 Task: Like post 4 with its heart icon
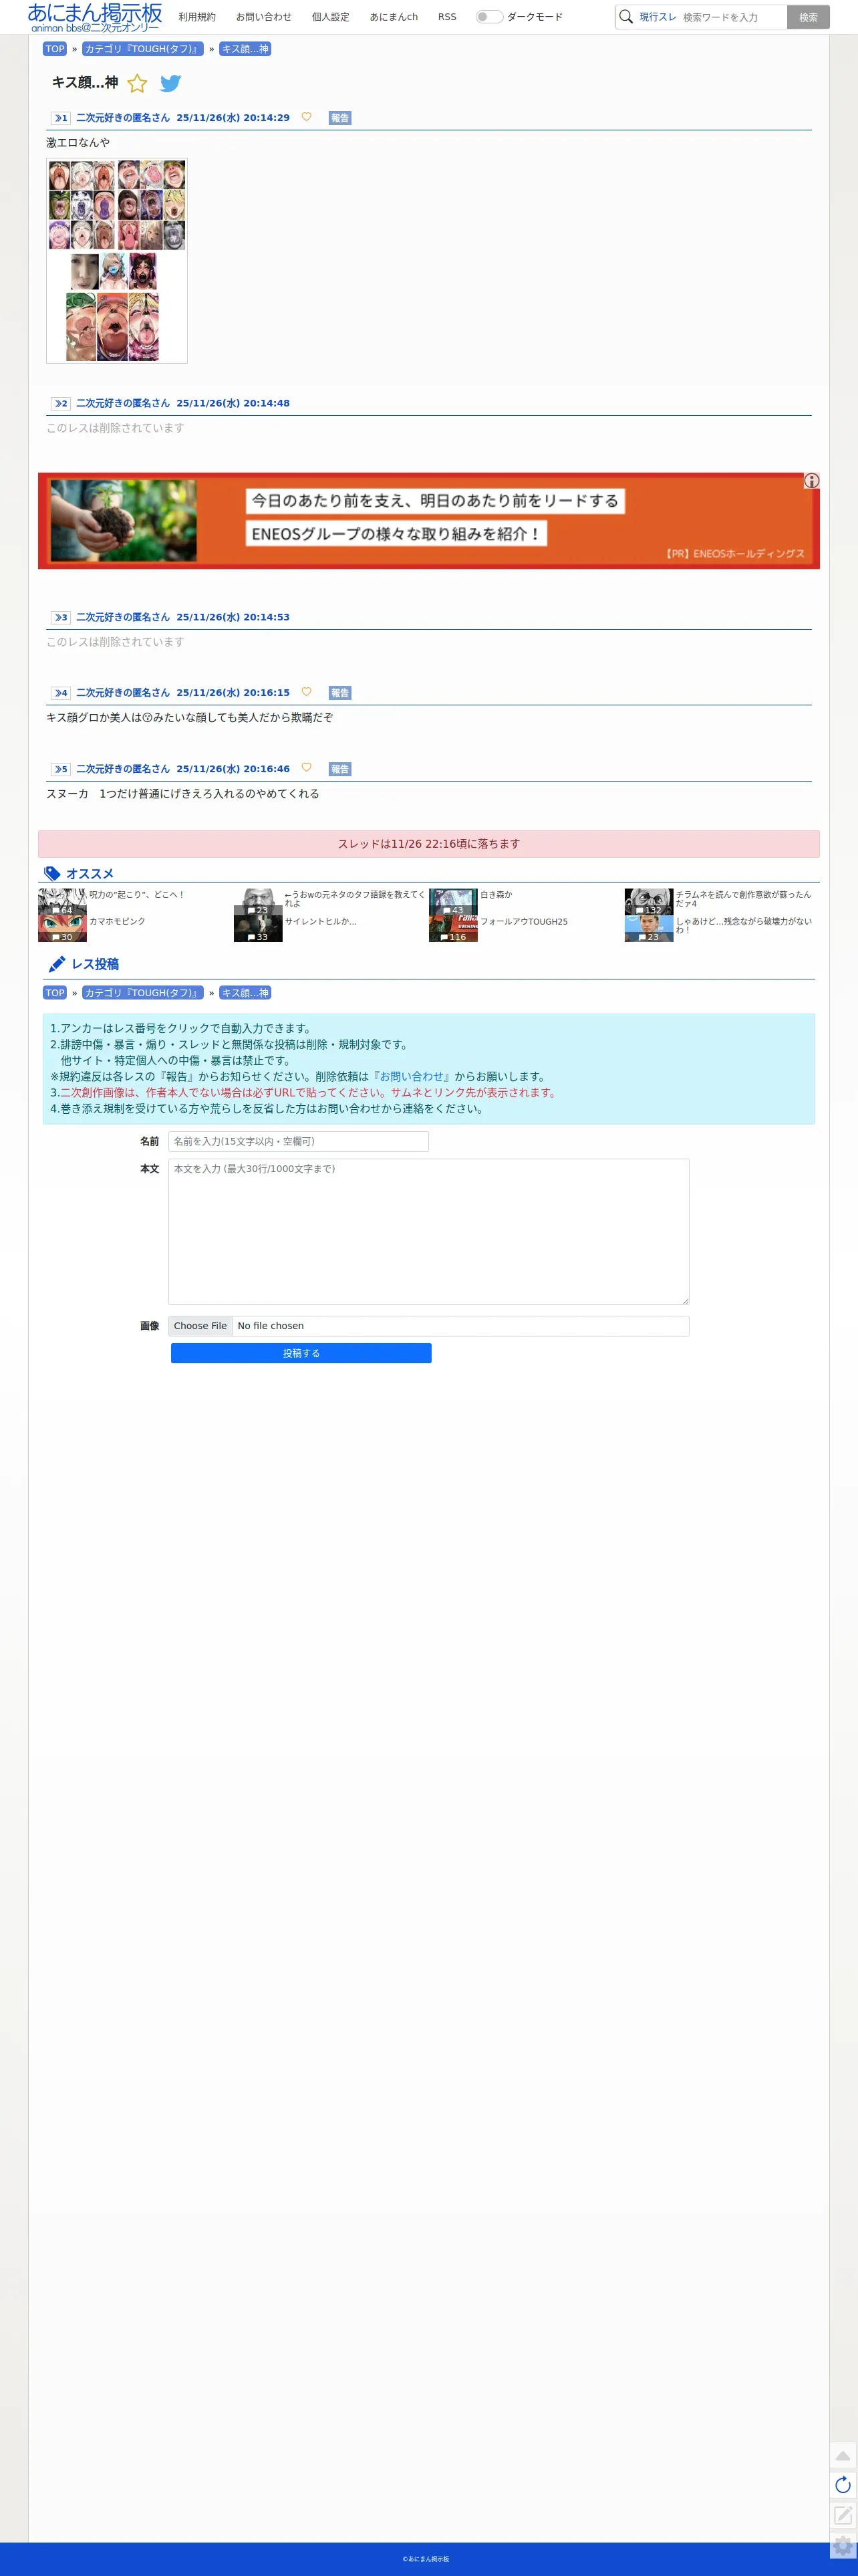click(306, 692)
